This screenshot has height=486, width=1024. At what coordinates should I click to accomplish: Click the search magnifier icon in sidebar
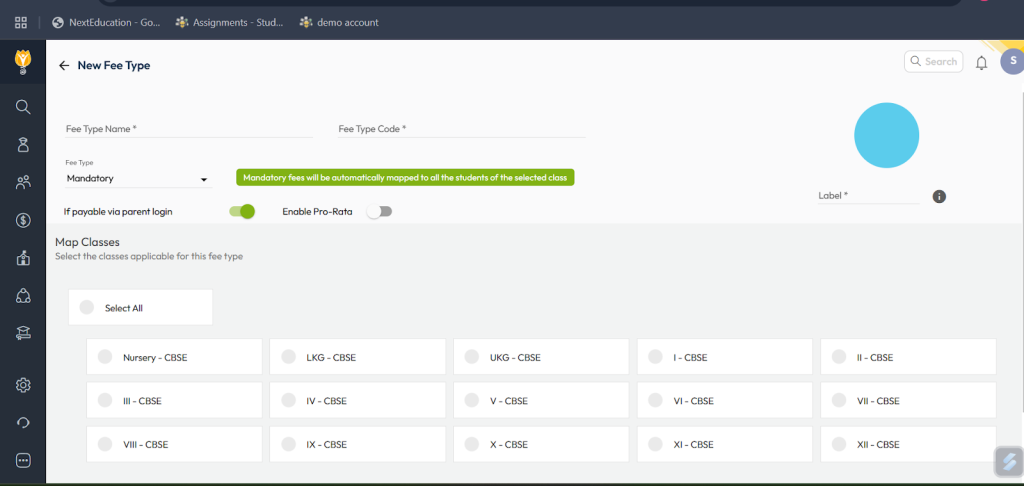[23, 107]
